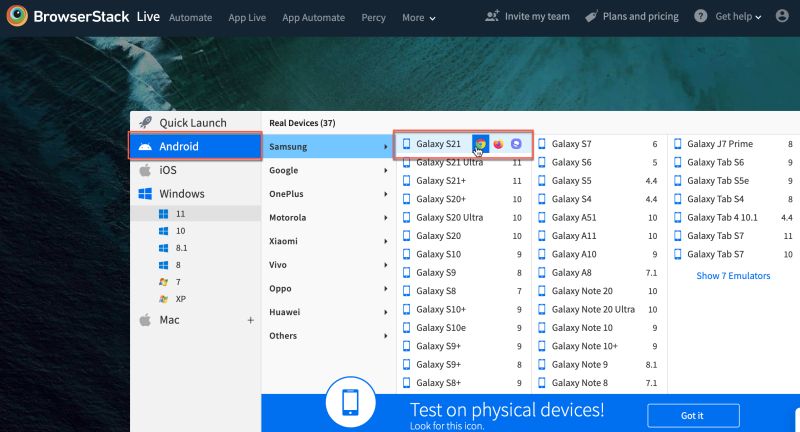Select the Live product tab
The image size is (800, 432).
click(148, 17)
